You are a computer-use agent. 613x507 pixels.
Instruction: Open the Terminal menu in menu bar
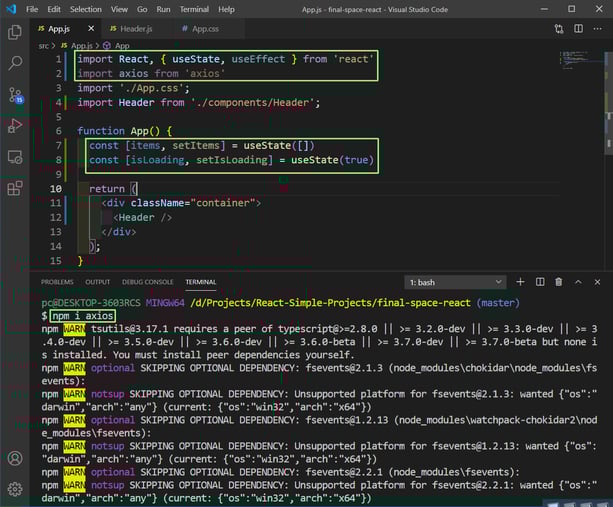coord(194,9)
